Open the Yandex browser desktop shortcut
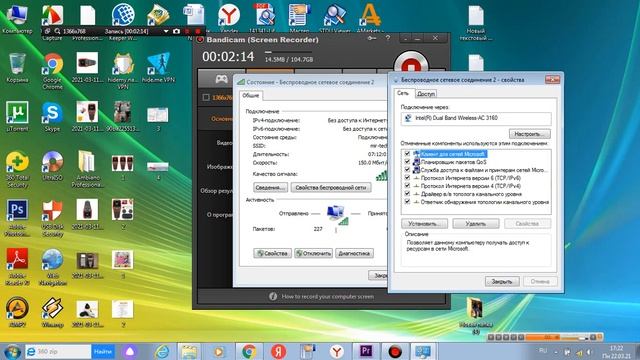The width and height of the screenshot is (640, 360). pyautogui.click(x=229, y=18)
